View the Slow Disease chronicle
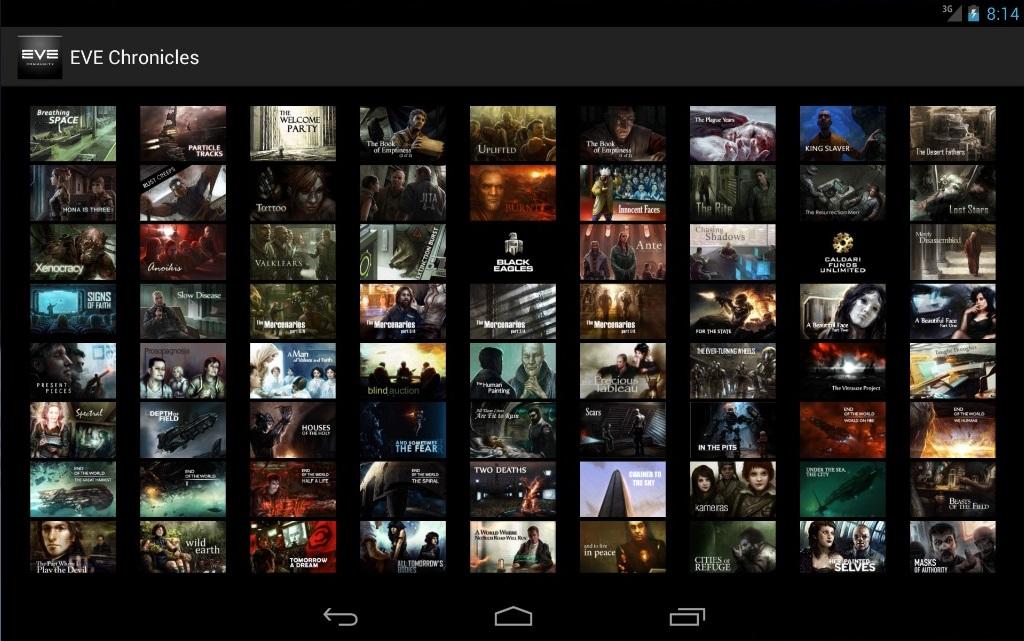The width and height of the screenshot is (1024, 641). click(183, 311)
